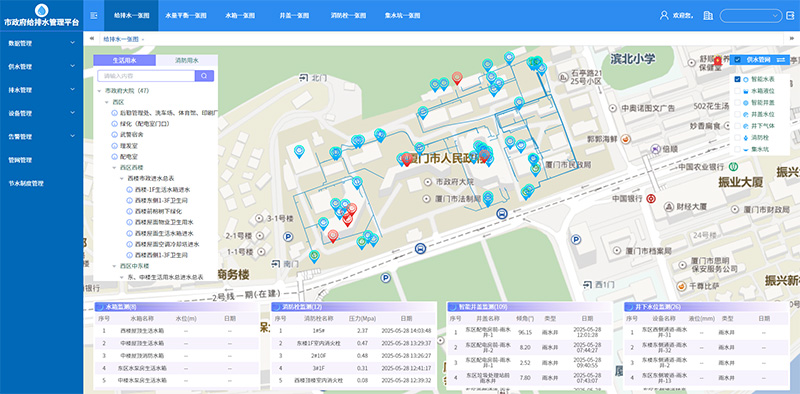Click the building icon in the header
The width and height of the screenshot is (800, 394).
708,15
